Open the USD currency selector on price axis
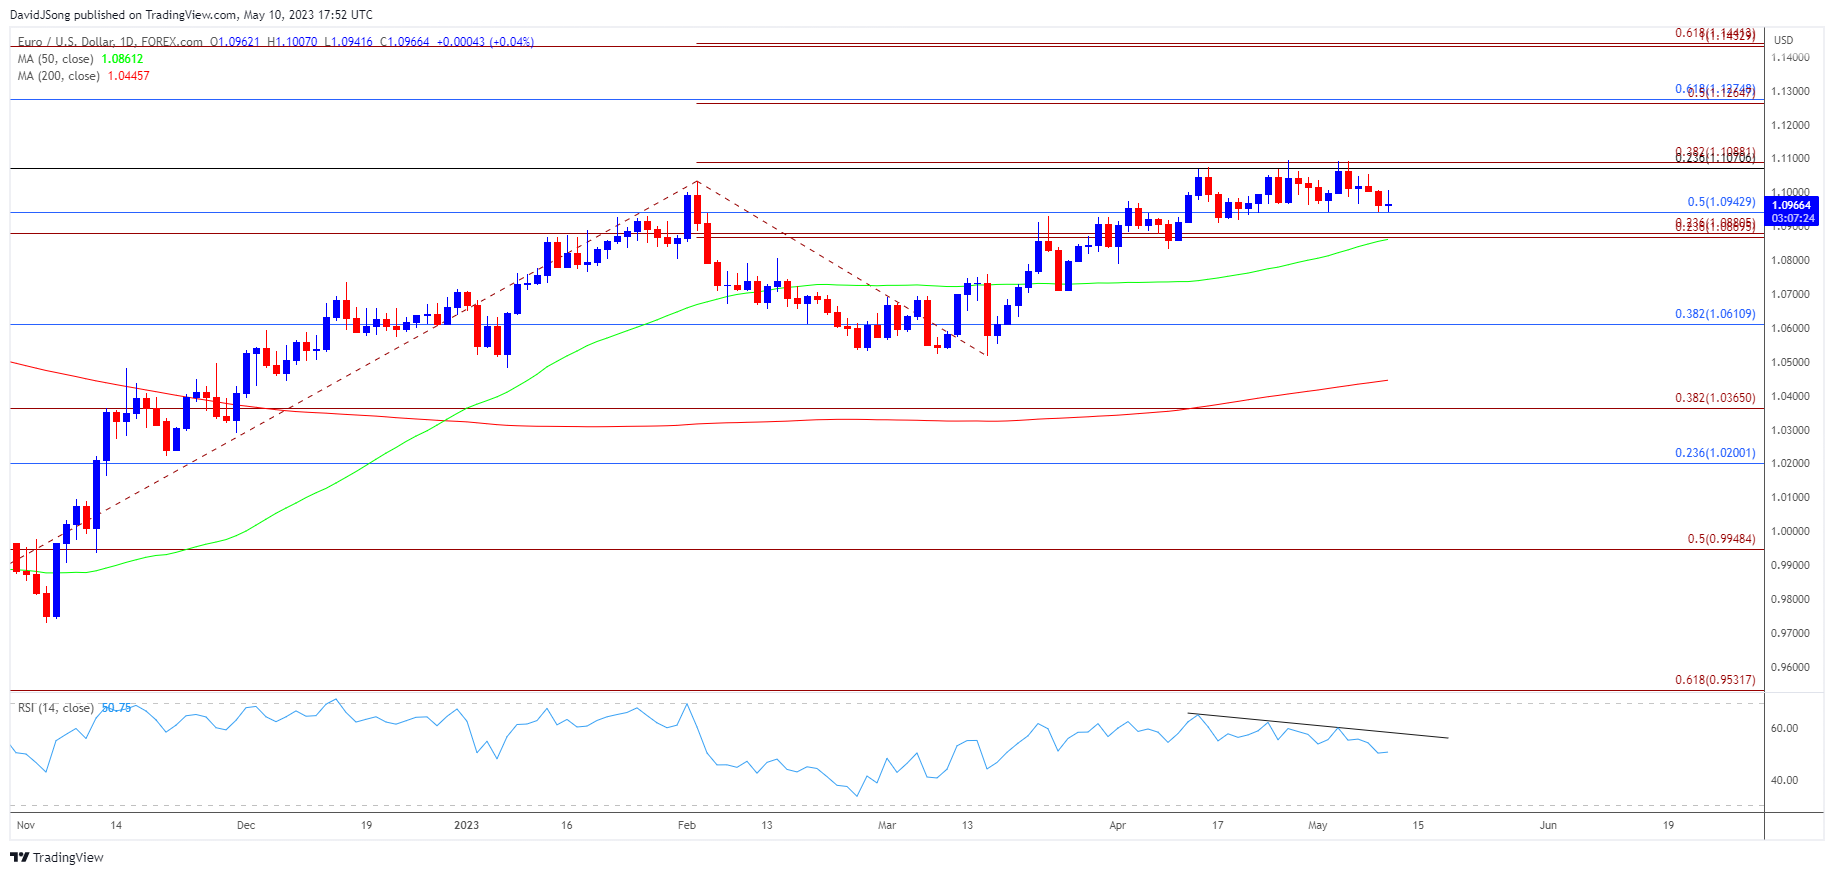 coord(1783,40)
